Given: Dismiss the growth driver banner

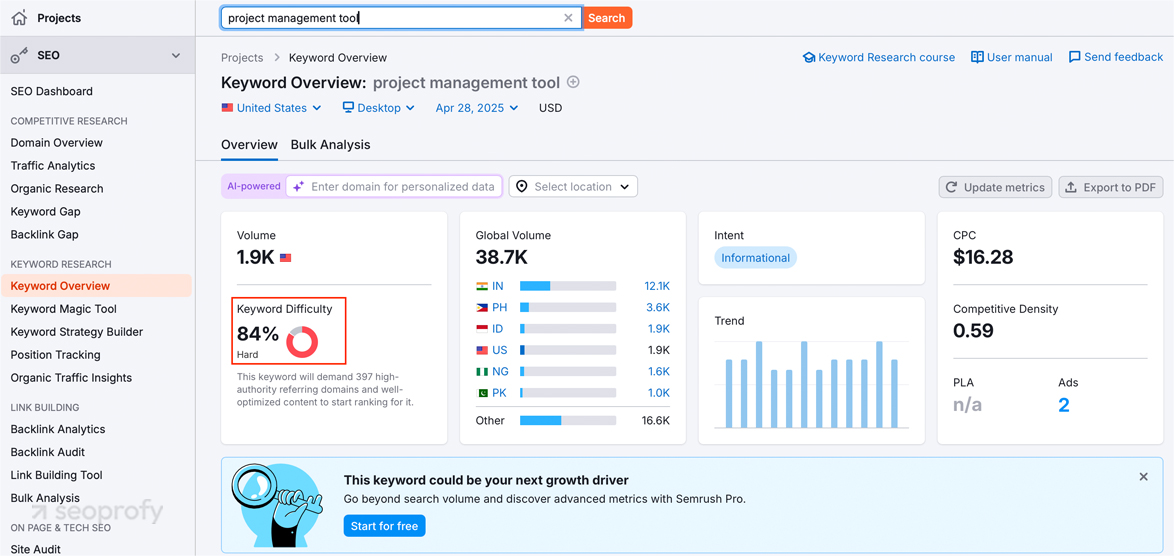Looking at the screenshot, I should coord(1143,477).
